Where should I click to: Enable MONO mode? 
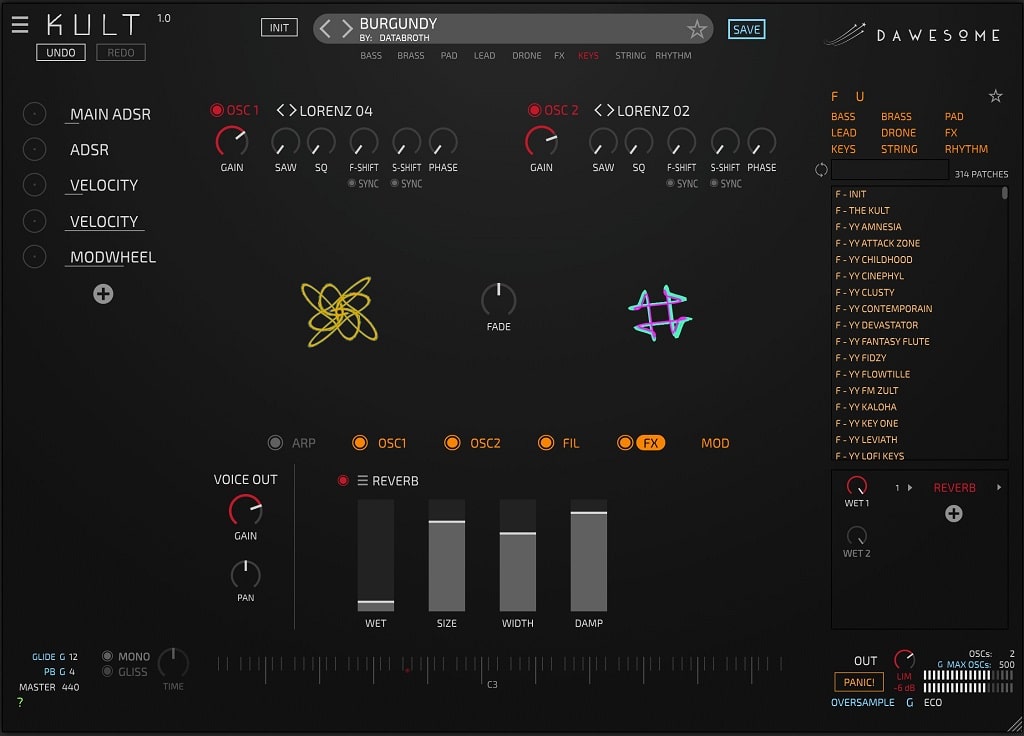pyautogui.click(x=108, y=656)
